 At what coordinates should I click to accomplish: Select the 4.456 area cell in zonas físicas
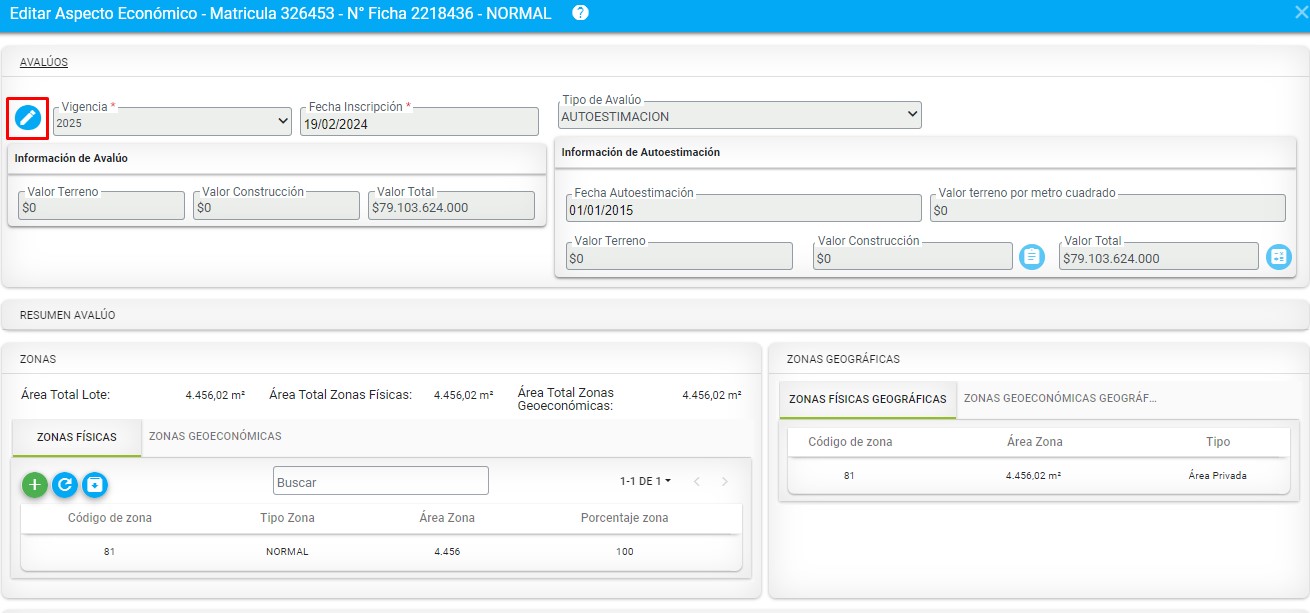[x=447, y=552]
